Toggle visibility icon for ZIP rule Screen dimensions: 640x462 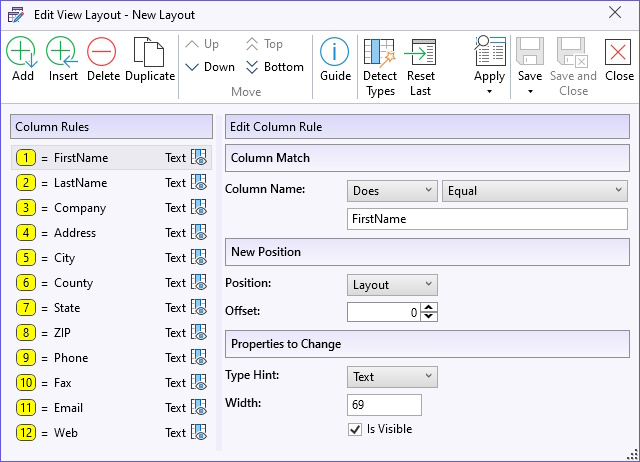[x=199, y=332]
